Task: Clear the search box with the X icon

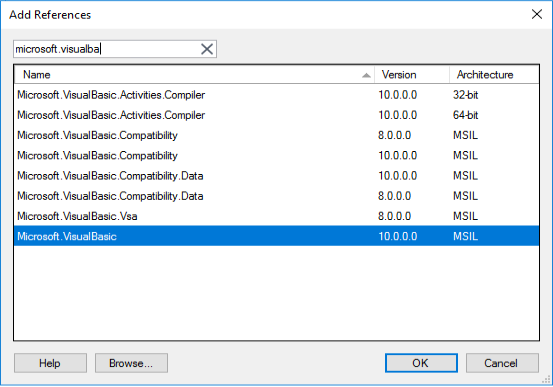Action: [x=207, y=49]
